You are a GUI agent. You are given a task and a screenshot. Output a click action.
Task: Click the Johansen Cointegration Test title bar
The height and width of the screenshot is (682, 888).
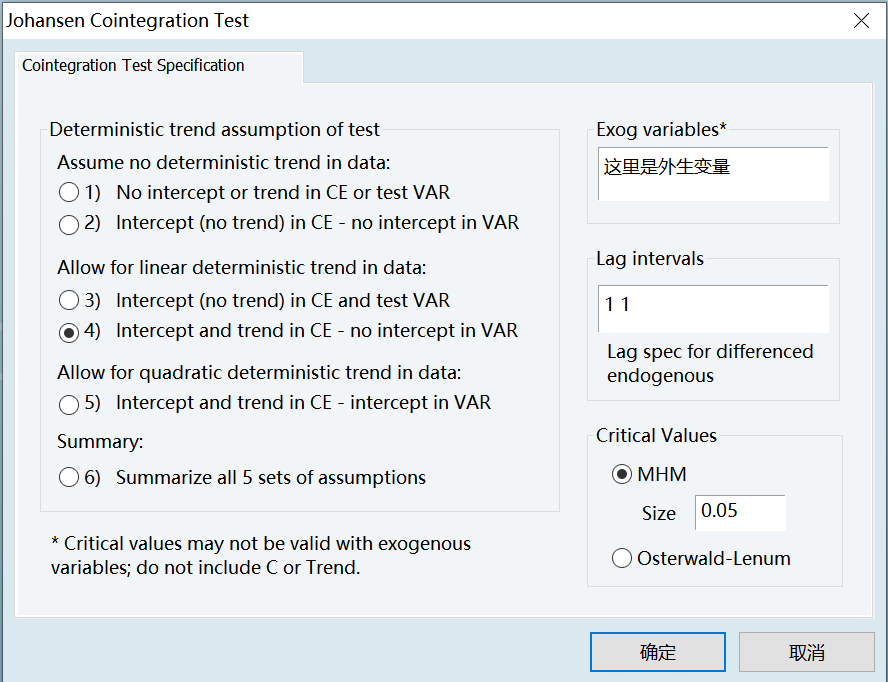click(400, 20)
